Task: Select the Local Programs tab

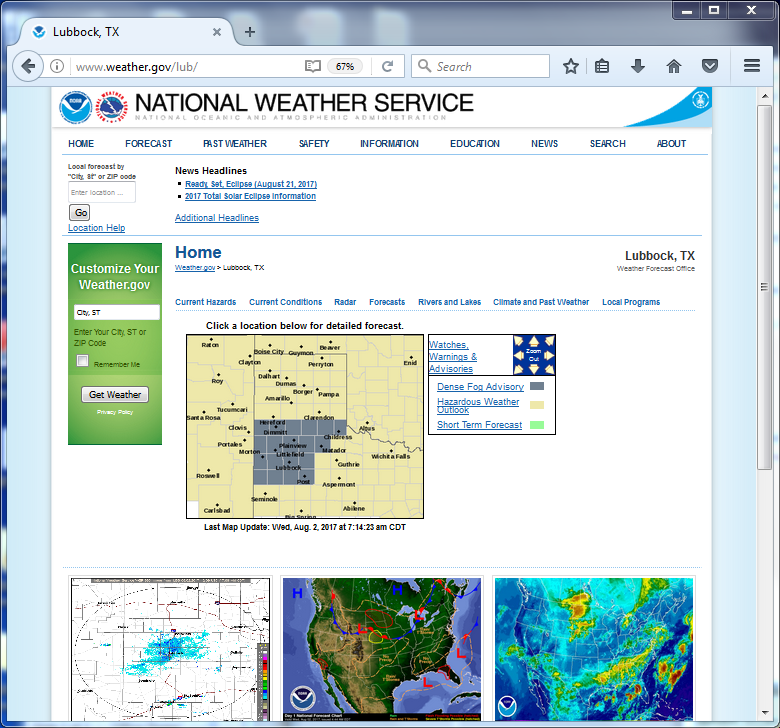Action: click(631, 302)
